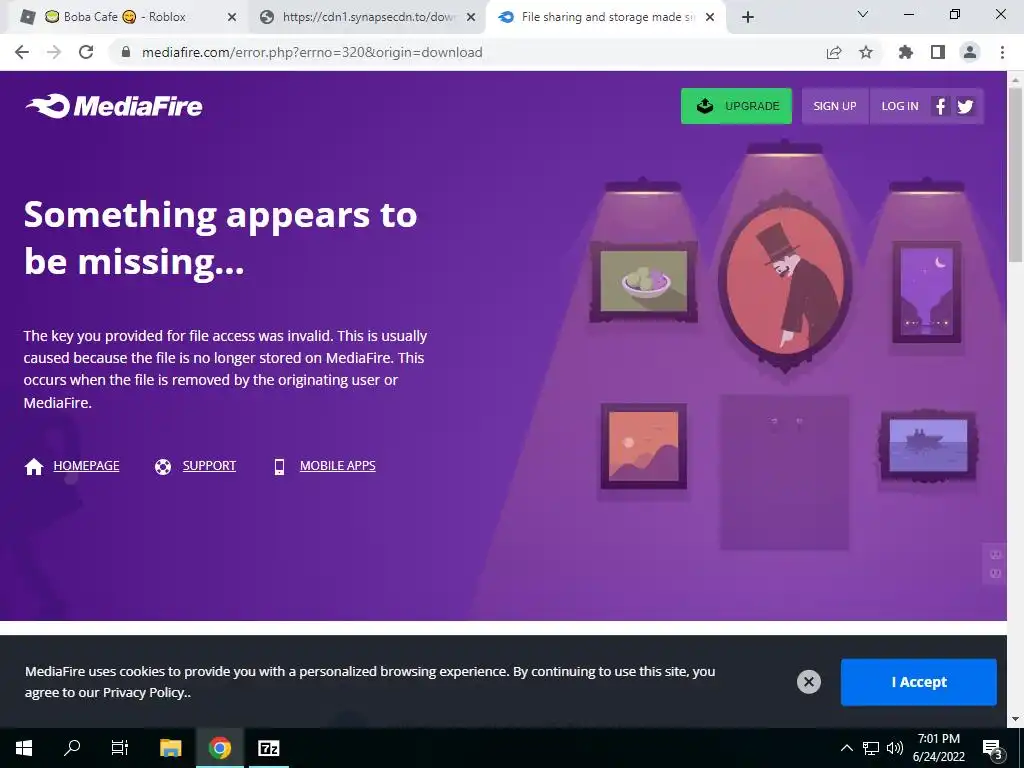This screenshot has height=768, width=1024.
Task: Open a new browser tab
Action: point(748,18)
